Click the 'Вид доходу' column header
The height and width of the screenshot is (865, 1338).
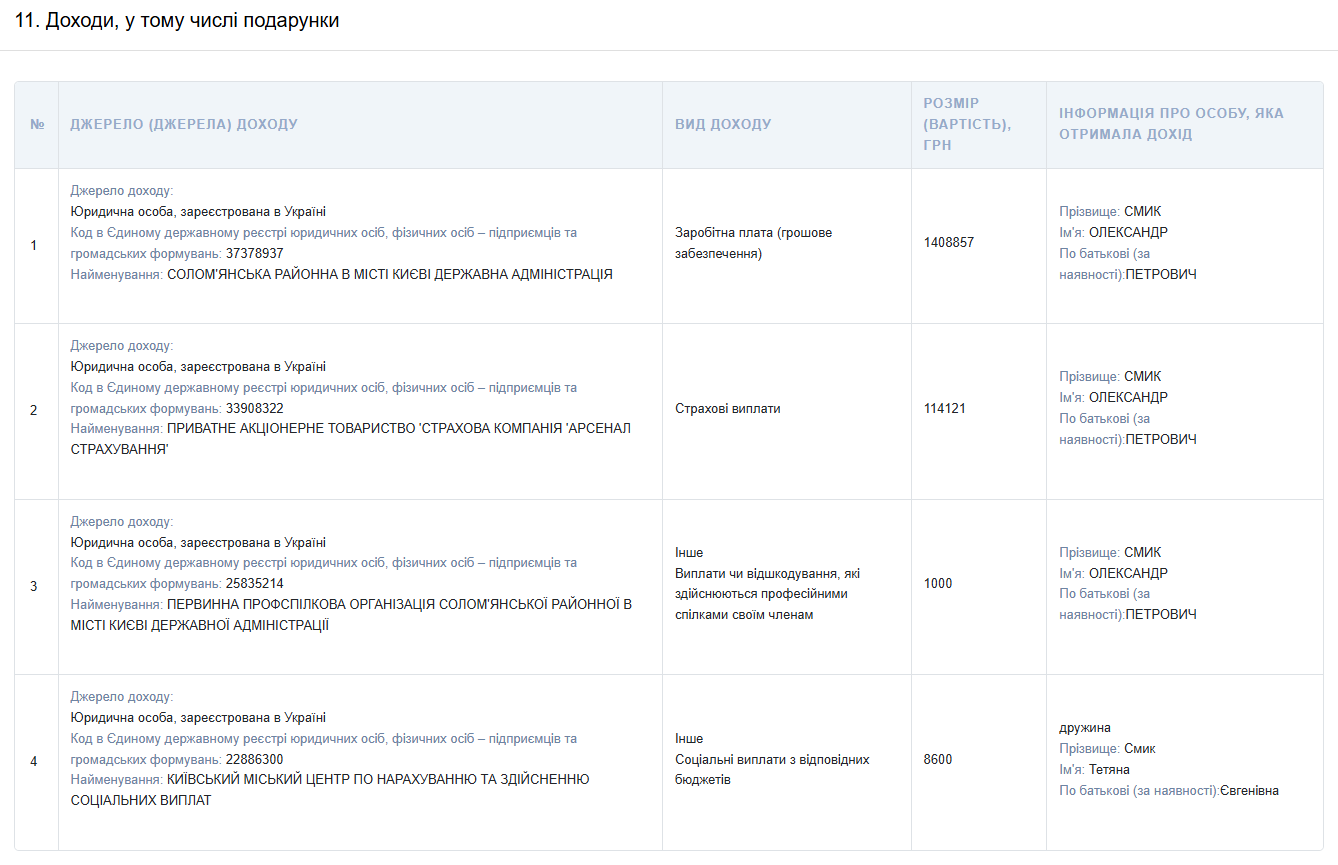723,125
